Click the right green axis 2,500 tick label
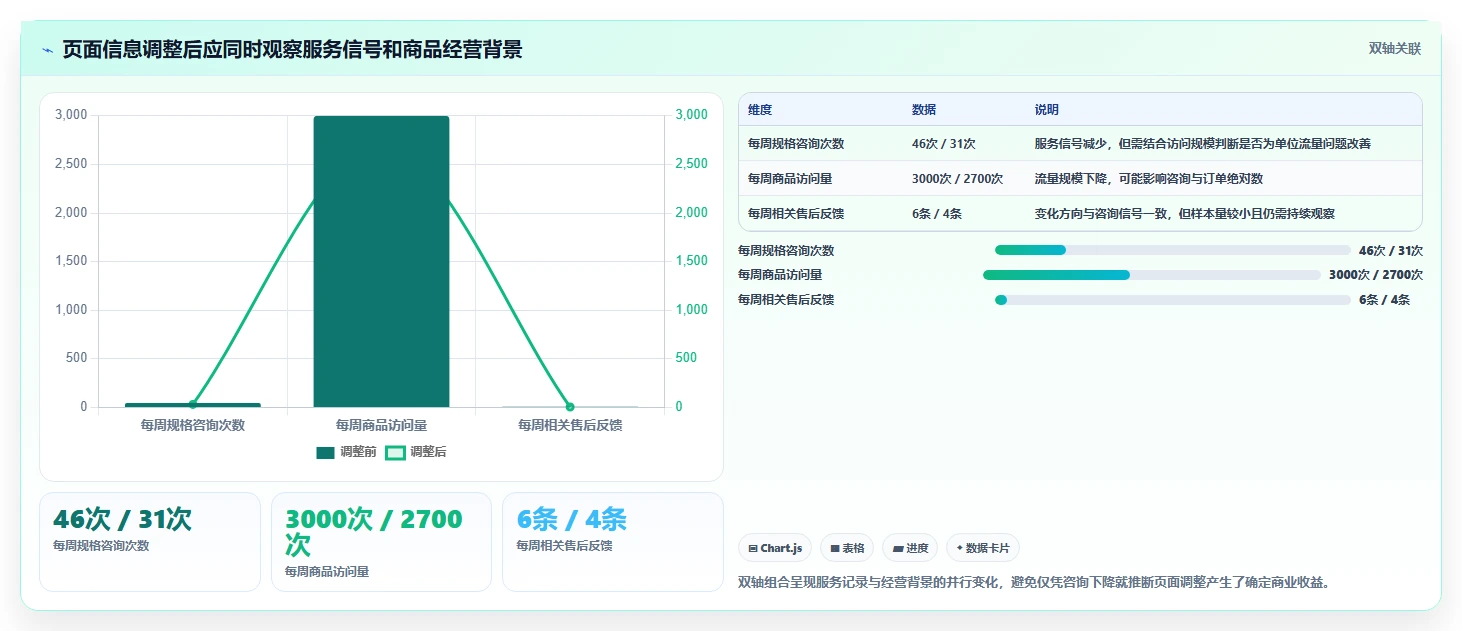Image resolution: width=1462 pixels, height=631 pixels. [x=691, y=164]
